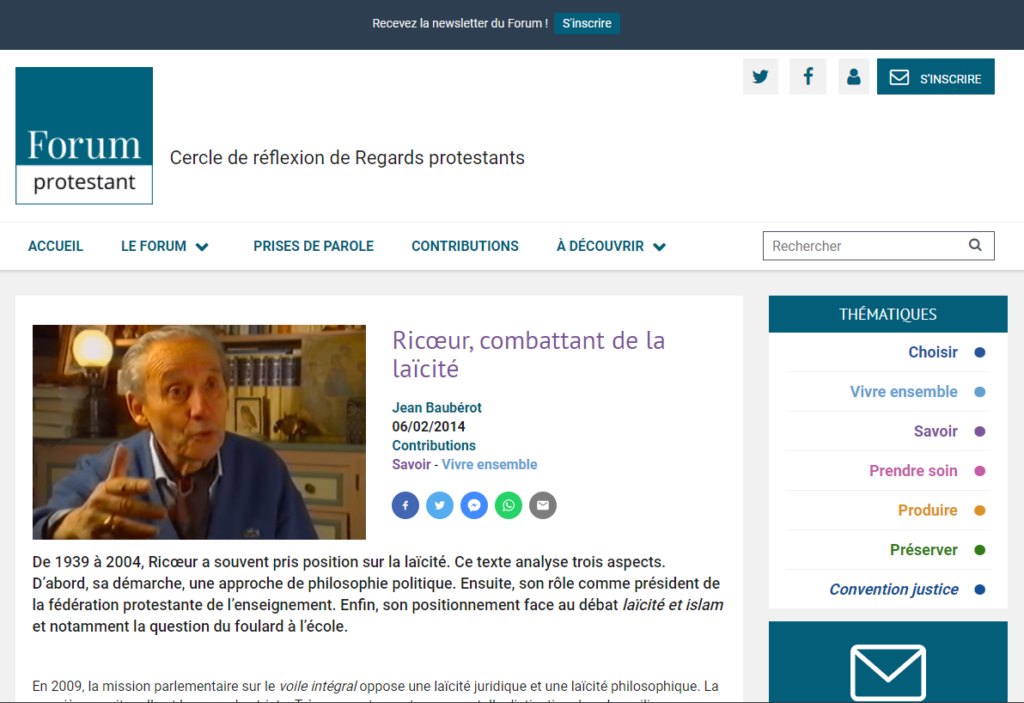Image resolution: width=1024 pixels, height=703 pixels.
Task: Select Vivre ensemble in Thématiques
Action: [x=904, y=391]
